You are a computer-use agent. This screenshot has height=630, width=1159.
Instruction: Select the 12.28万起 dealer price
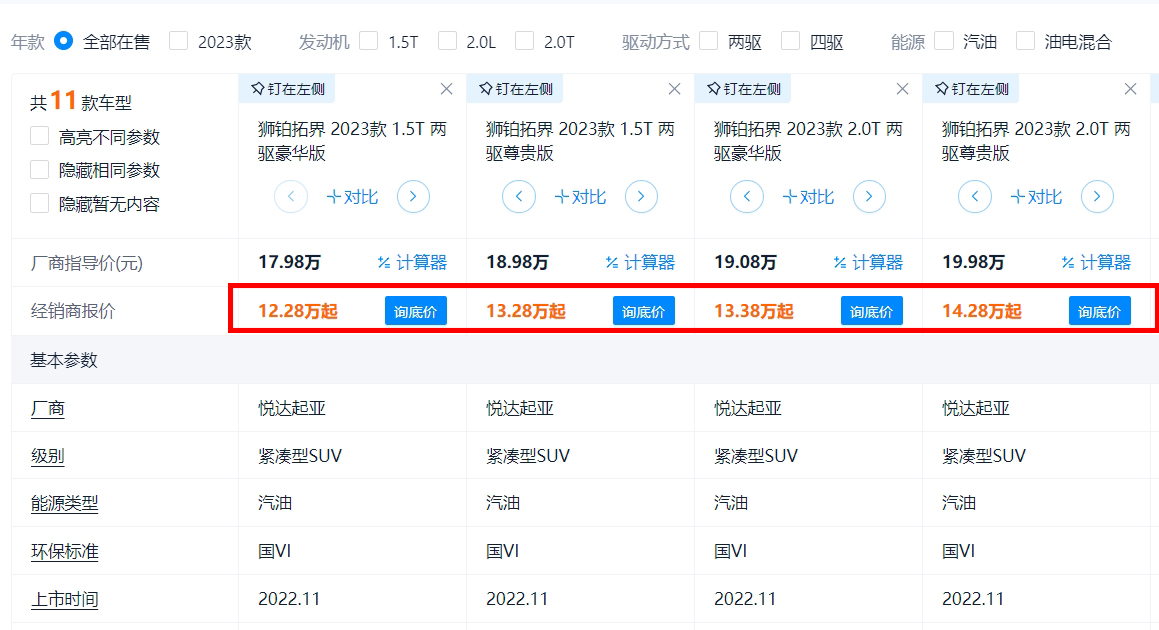coord(298,311)
